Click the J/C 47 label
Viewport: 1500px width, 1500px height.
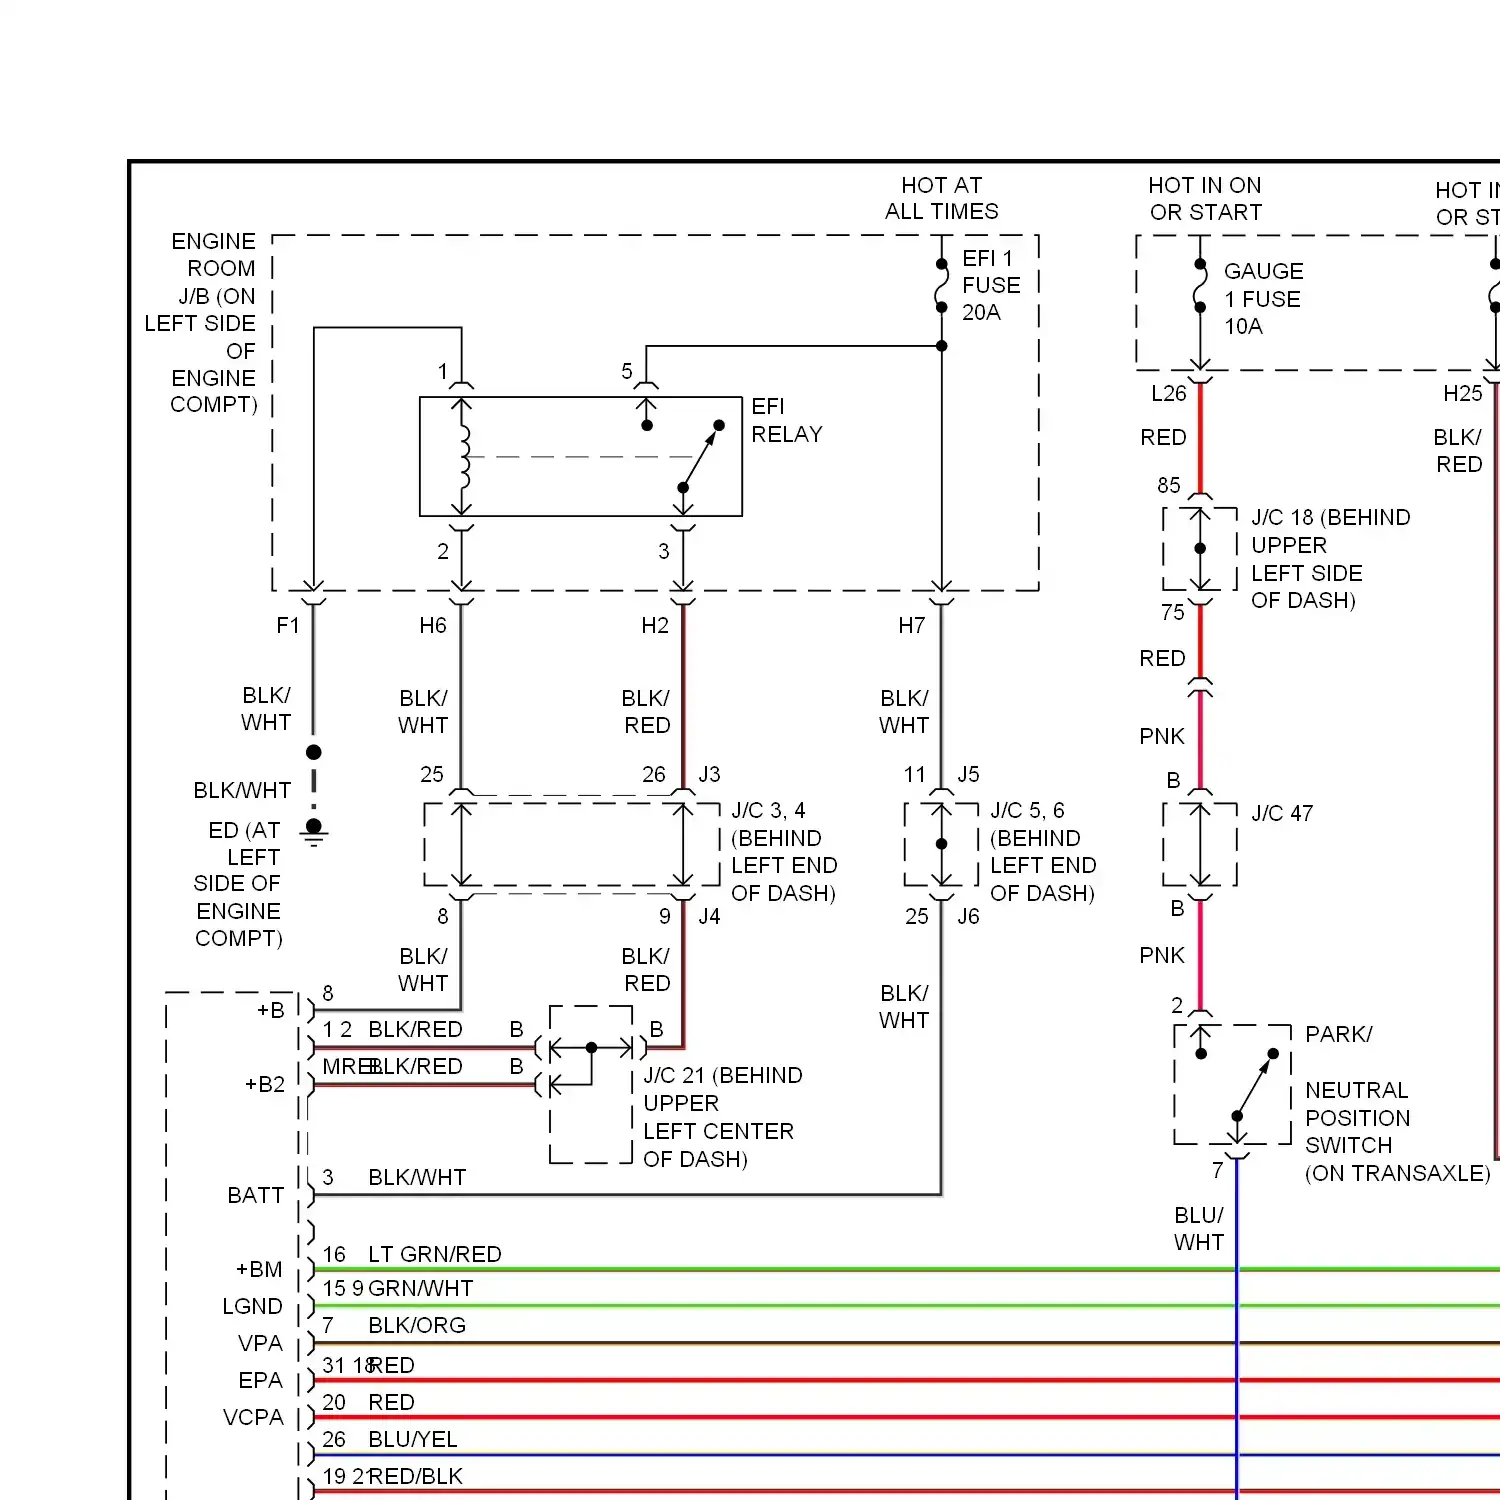(x=1282, y=813)
